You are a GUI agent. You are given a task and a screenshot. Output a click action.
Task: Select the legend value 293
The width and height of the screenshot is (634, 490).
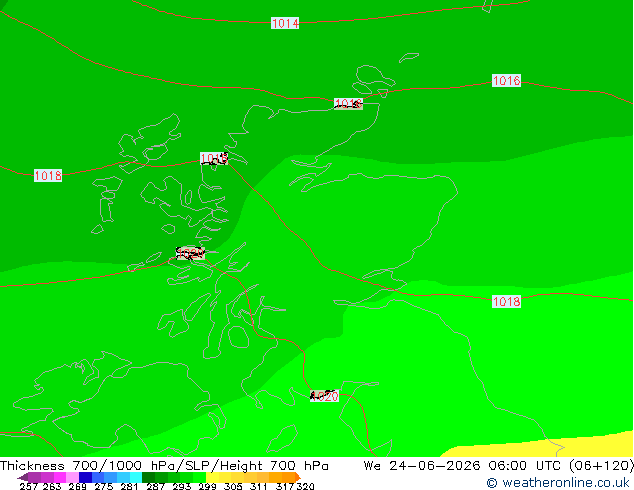(182, 486)
